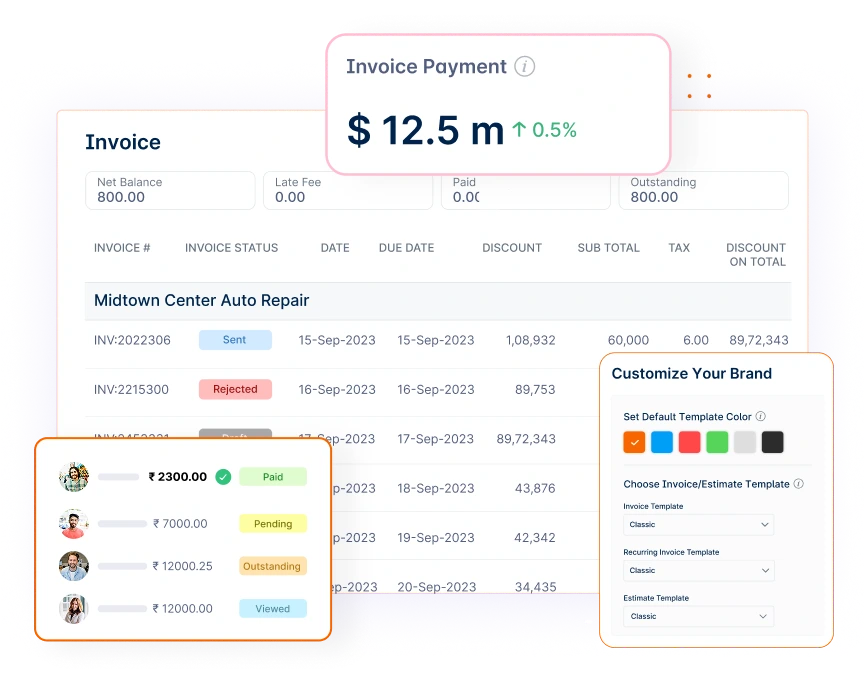The image size is (865, 677).
Task: Sort by the DUE DATE column header
Action: [x=407, y=248]
